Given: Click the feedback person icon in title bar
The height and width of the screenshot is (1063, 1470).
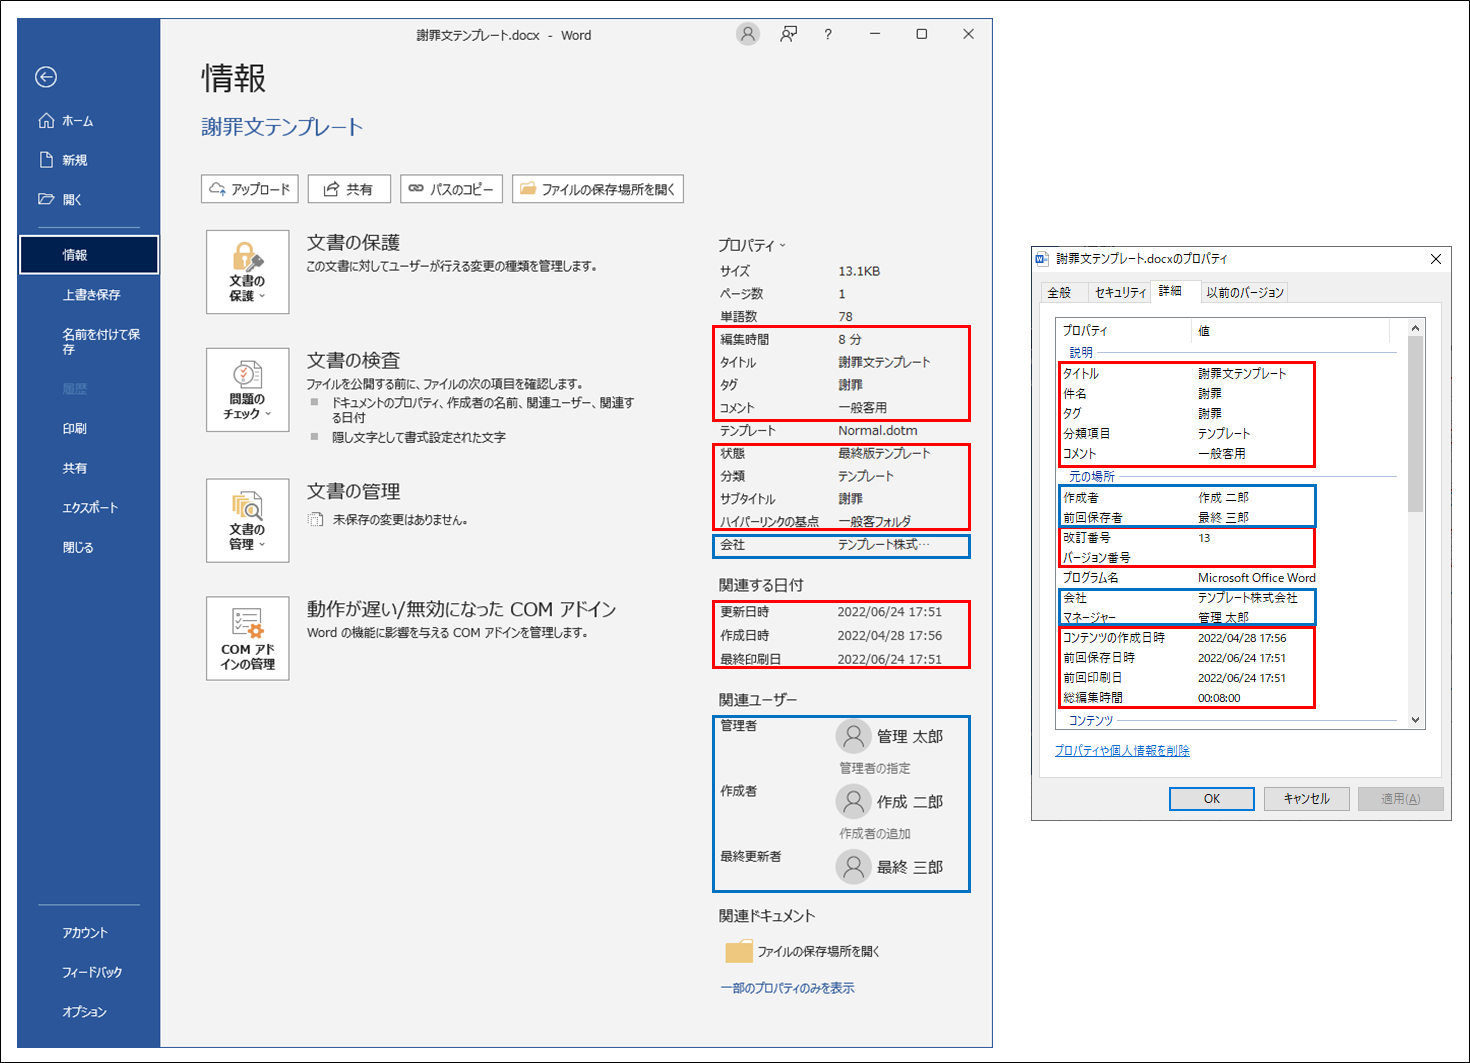Looking at the screenshot, I should point(789,34).
